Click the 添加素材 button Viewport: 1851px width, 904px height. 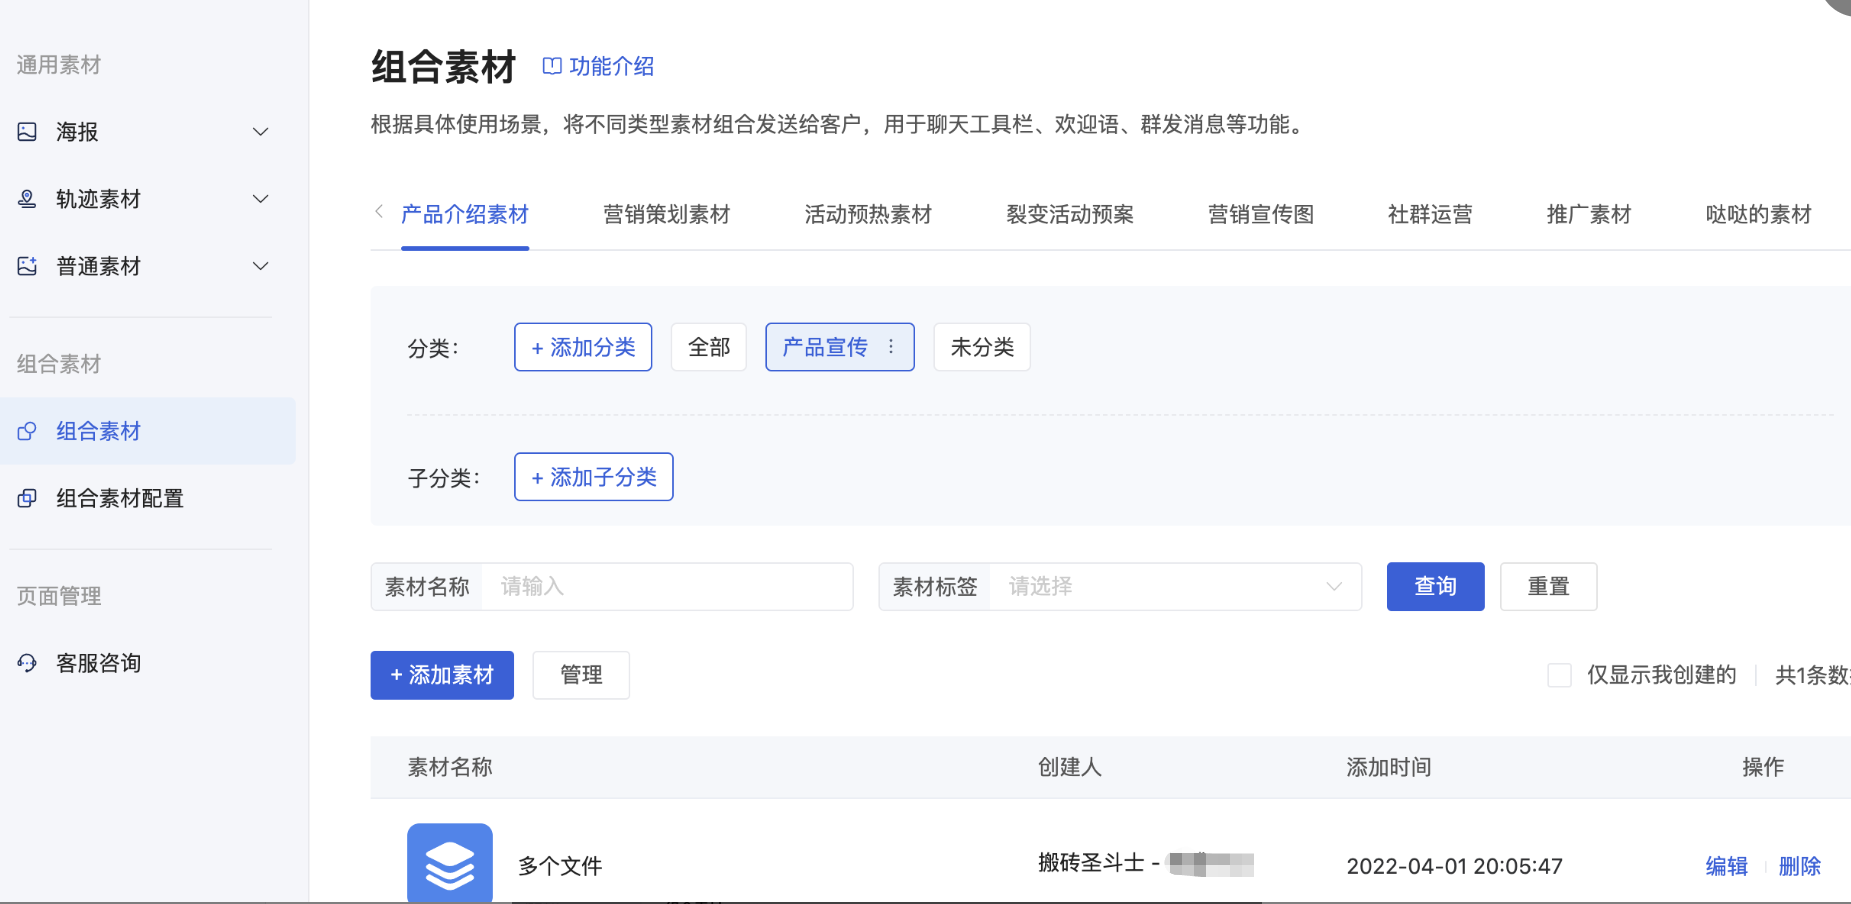tap(442, 675)
